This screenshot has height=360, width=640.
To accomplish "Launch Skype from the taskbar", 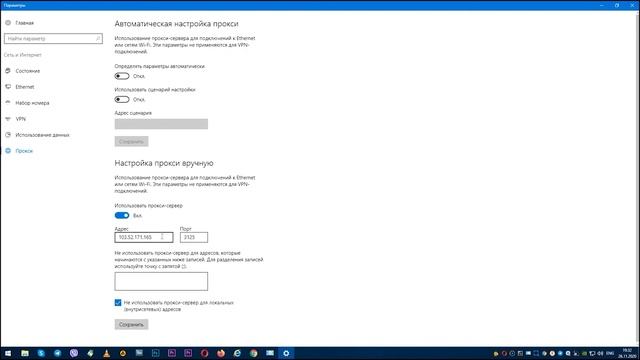I will [x=41, y=353].
